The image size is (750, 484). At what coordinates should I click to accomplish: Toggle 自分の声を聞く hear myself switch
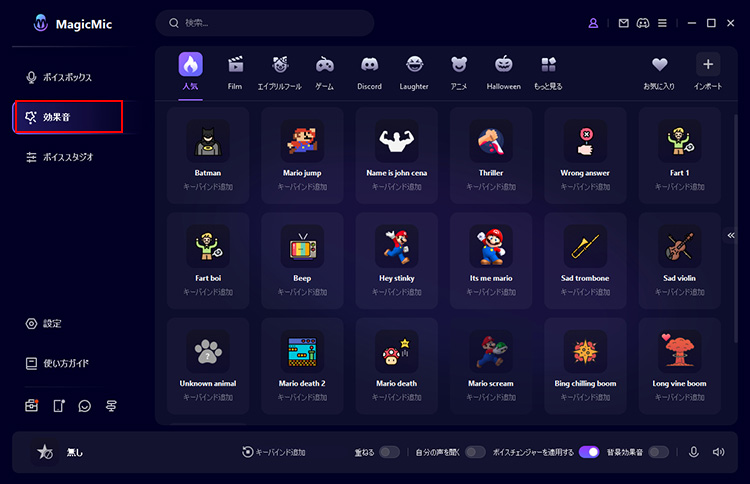(x=475, y=452)
